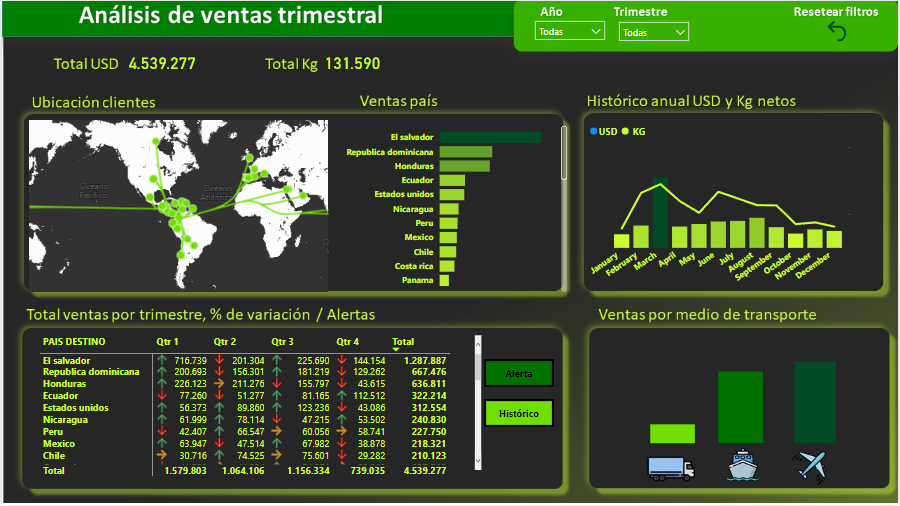900x506 pixels.
Task: Click the Qtr 4 column header
Action: (x=347, y=341)
